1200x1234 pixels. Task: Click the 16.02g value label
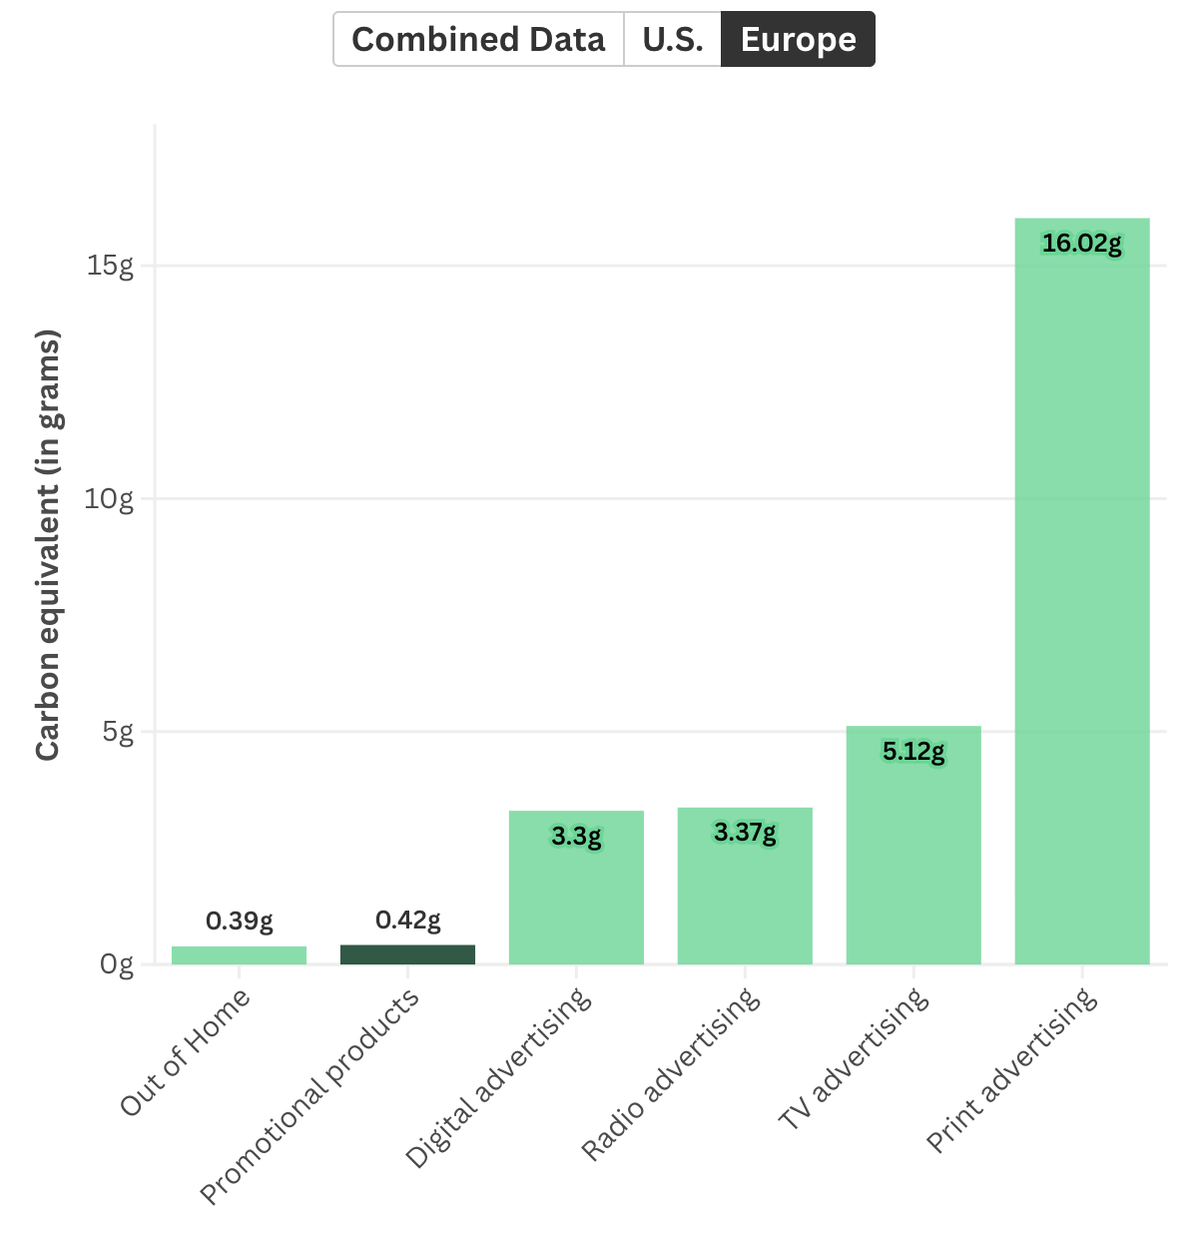point(1082,243)
